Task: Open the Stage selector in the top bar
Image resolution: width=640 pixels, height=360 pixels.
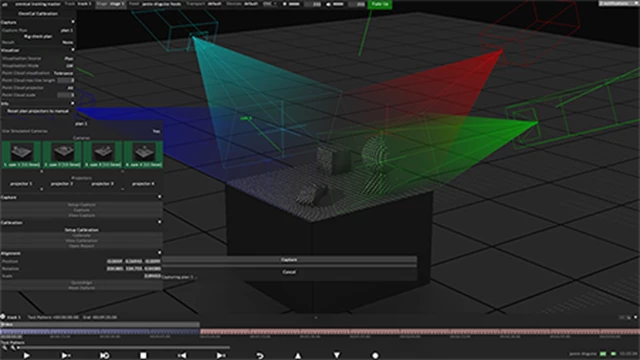Action: click(x=110, y=4)
